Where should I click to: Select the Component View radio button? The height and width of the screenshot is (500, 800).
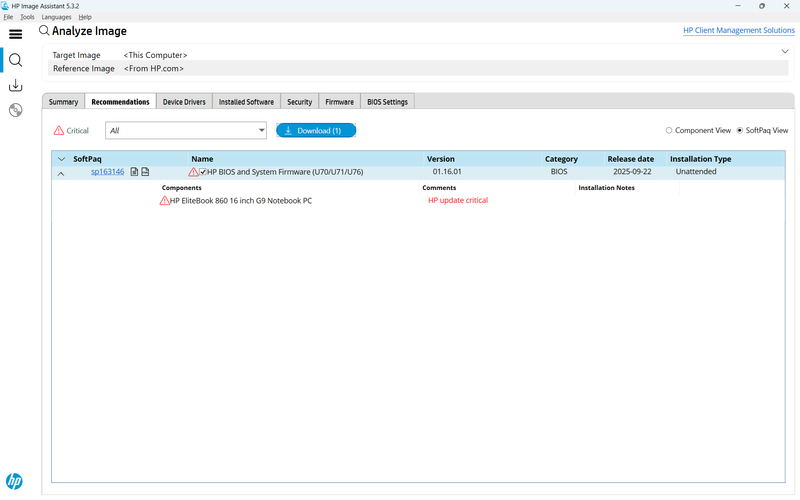click(669, 131)
